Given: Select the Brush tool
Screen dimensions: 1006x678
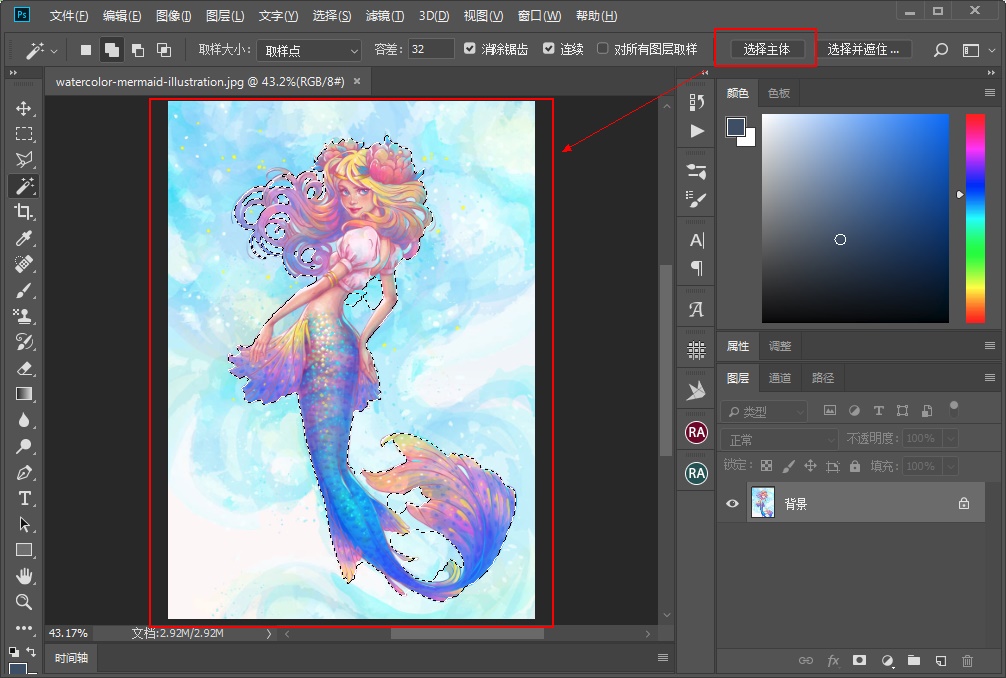Looking at the screenshot, I should point(24,290).
